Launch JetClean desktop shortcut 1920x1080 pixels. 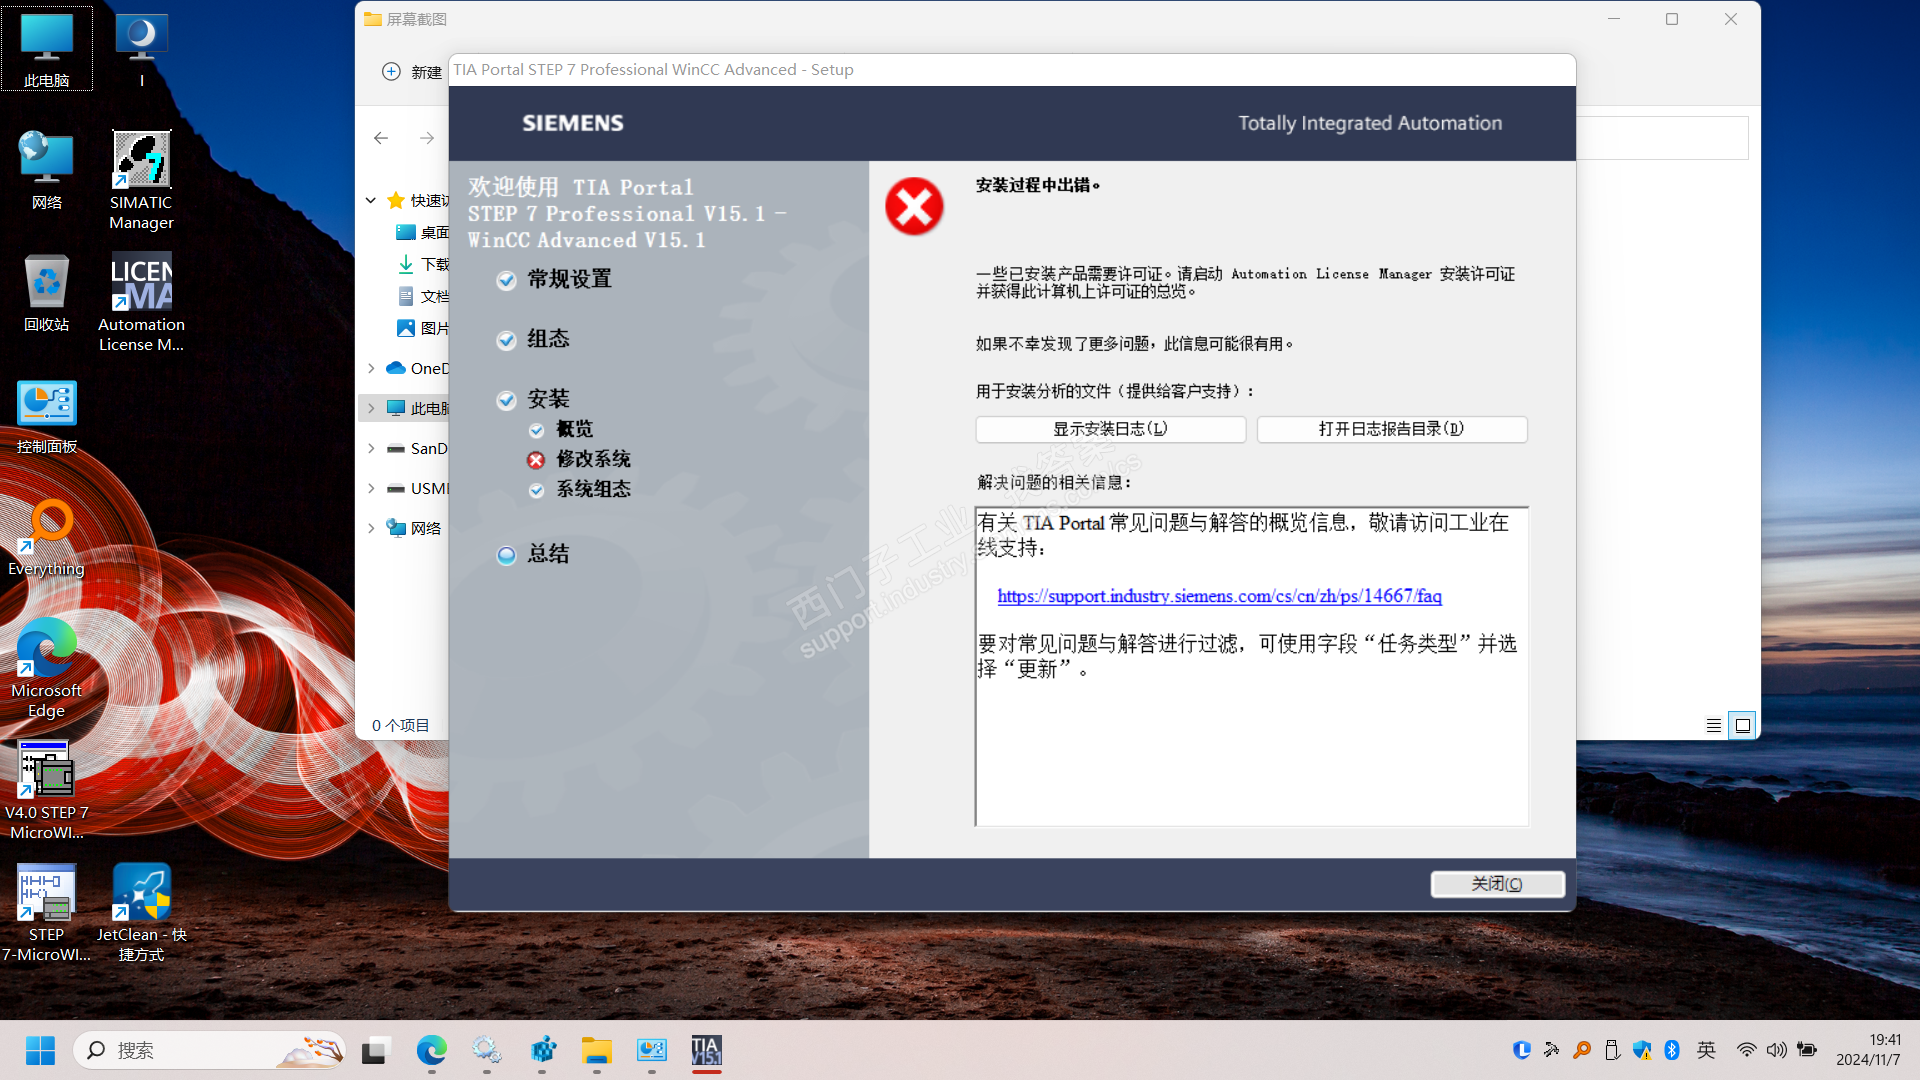pyautogui.click(x=141, y=892)
